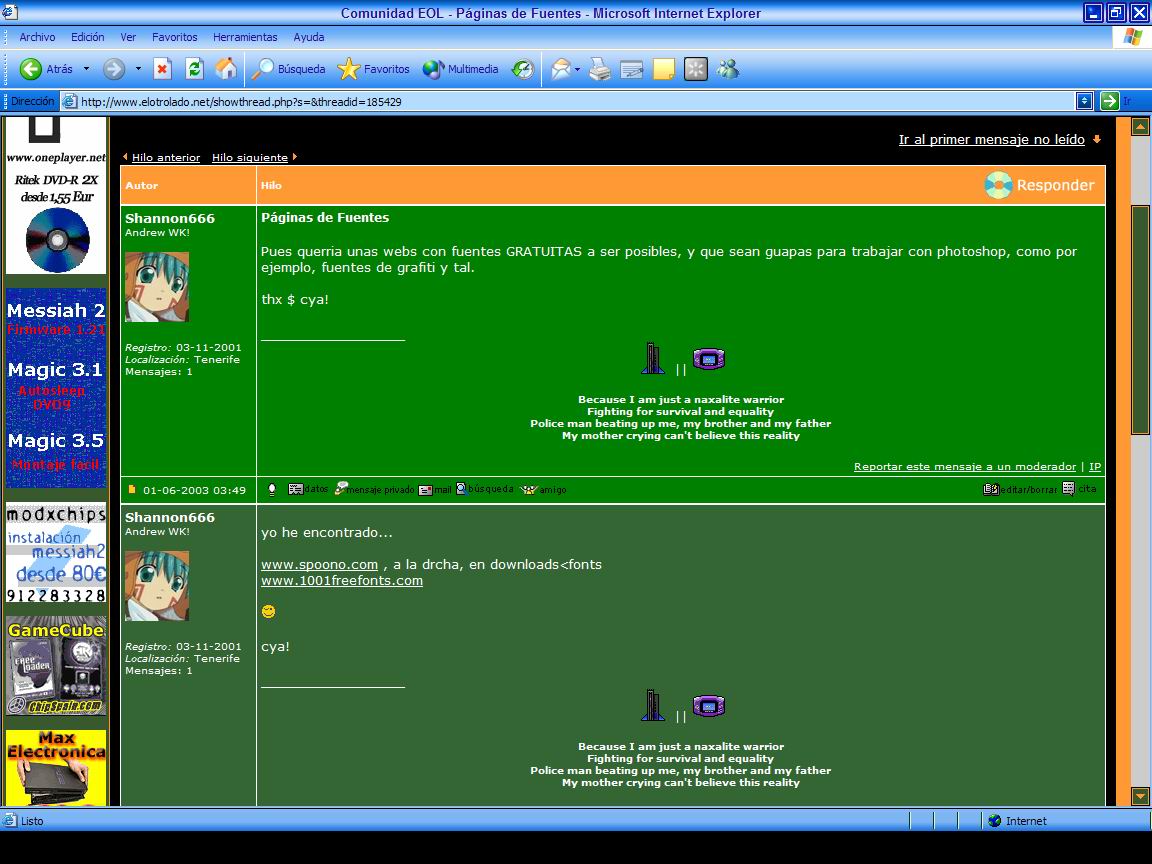The image size is (1152, 864).
Task: Click 'Reportar este mensaje a un moderador'
Action: [x=964, y=467]
